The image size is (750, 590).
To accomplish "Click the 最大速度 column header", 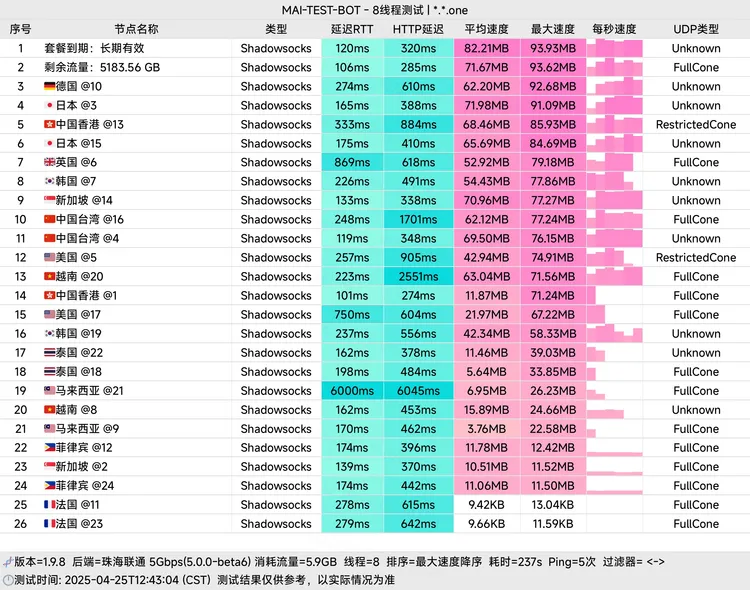I will click(552, 29).
